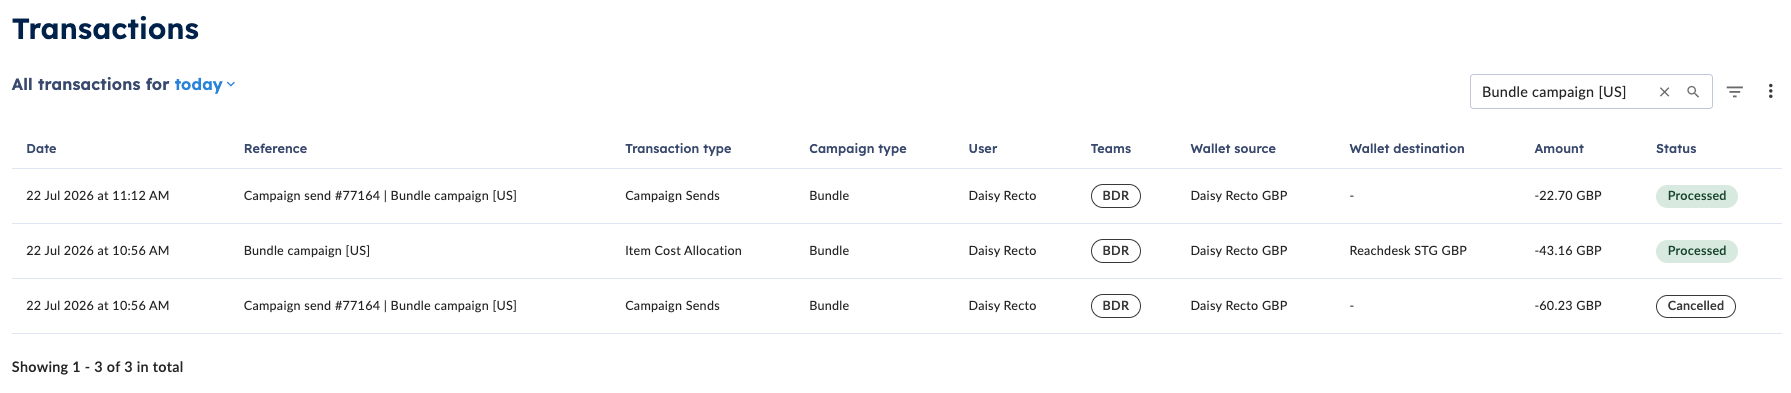Select the BDR team tag in the -22.70 GBP row
1791x393 pixels.
(x=1115, y=196)
